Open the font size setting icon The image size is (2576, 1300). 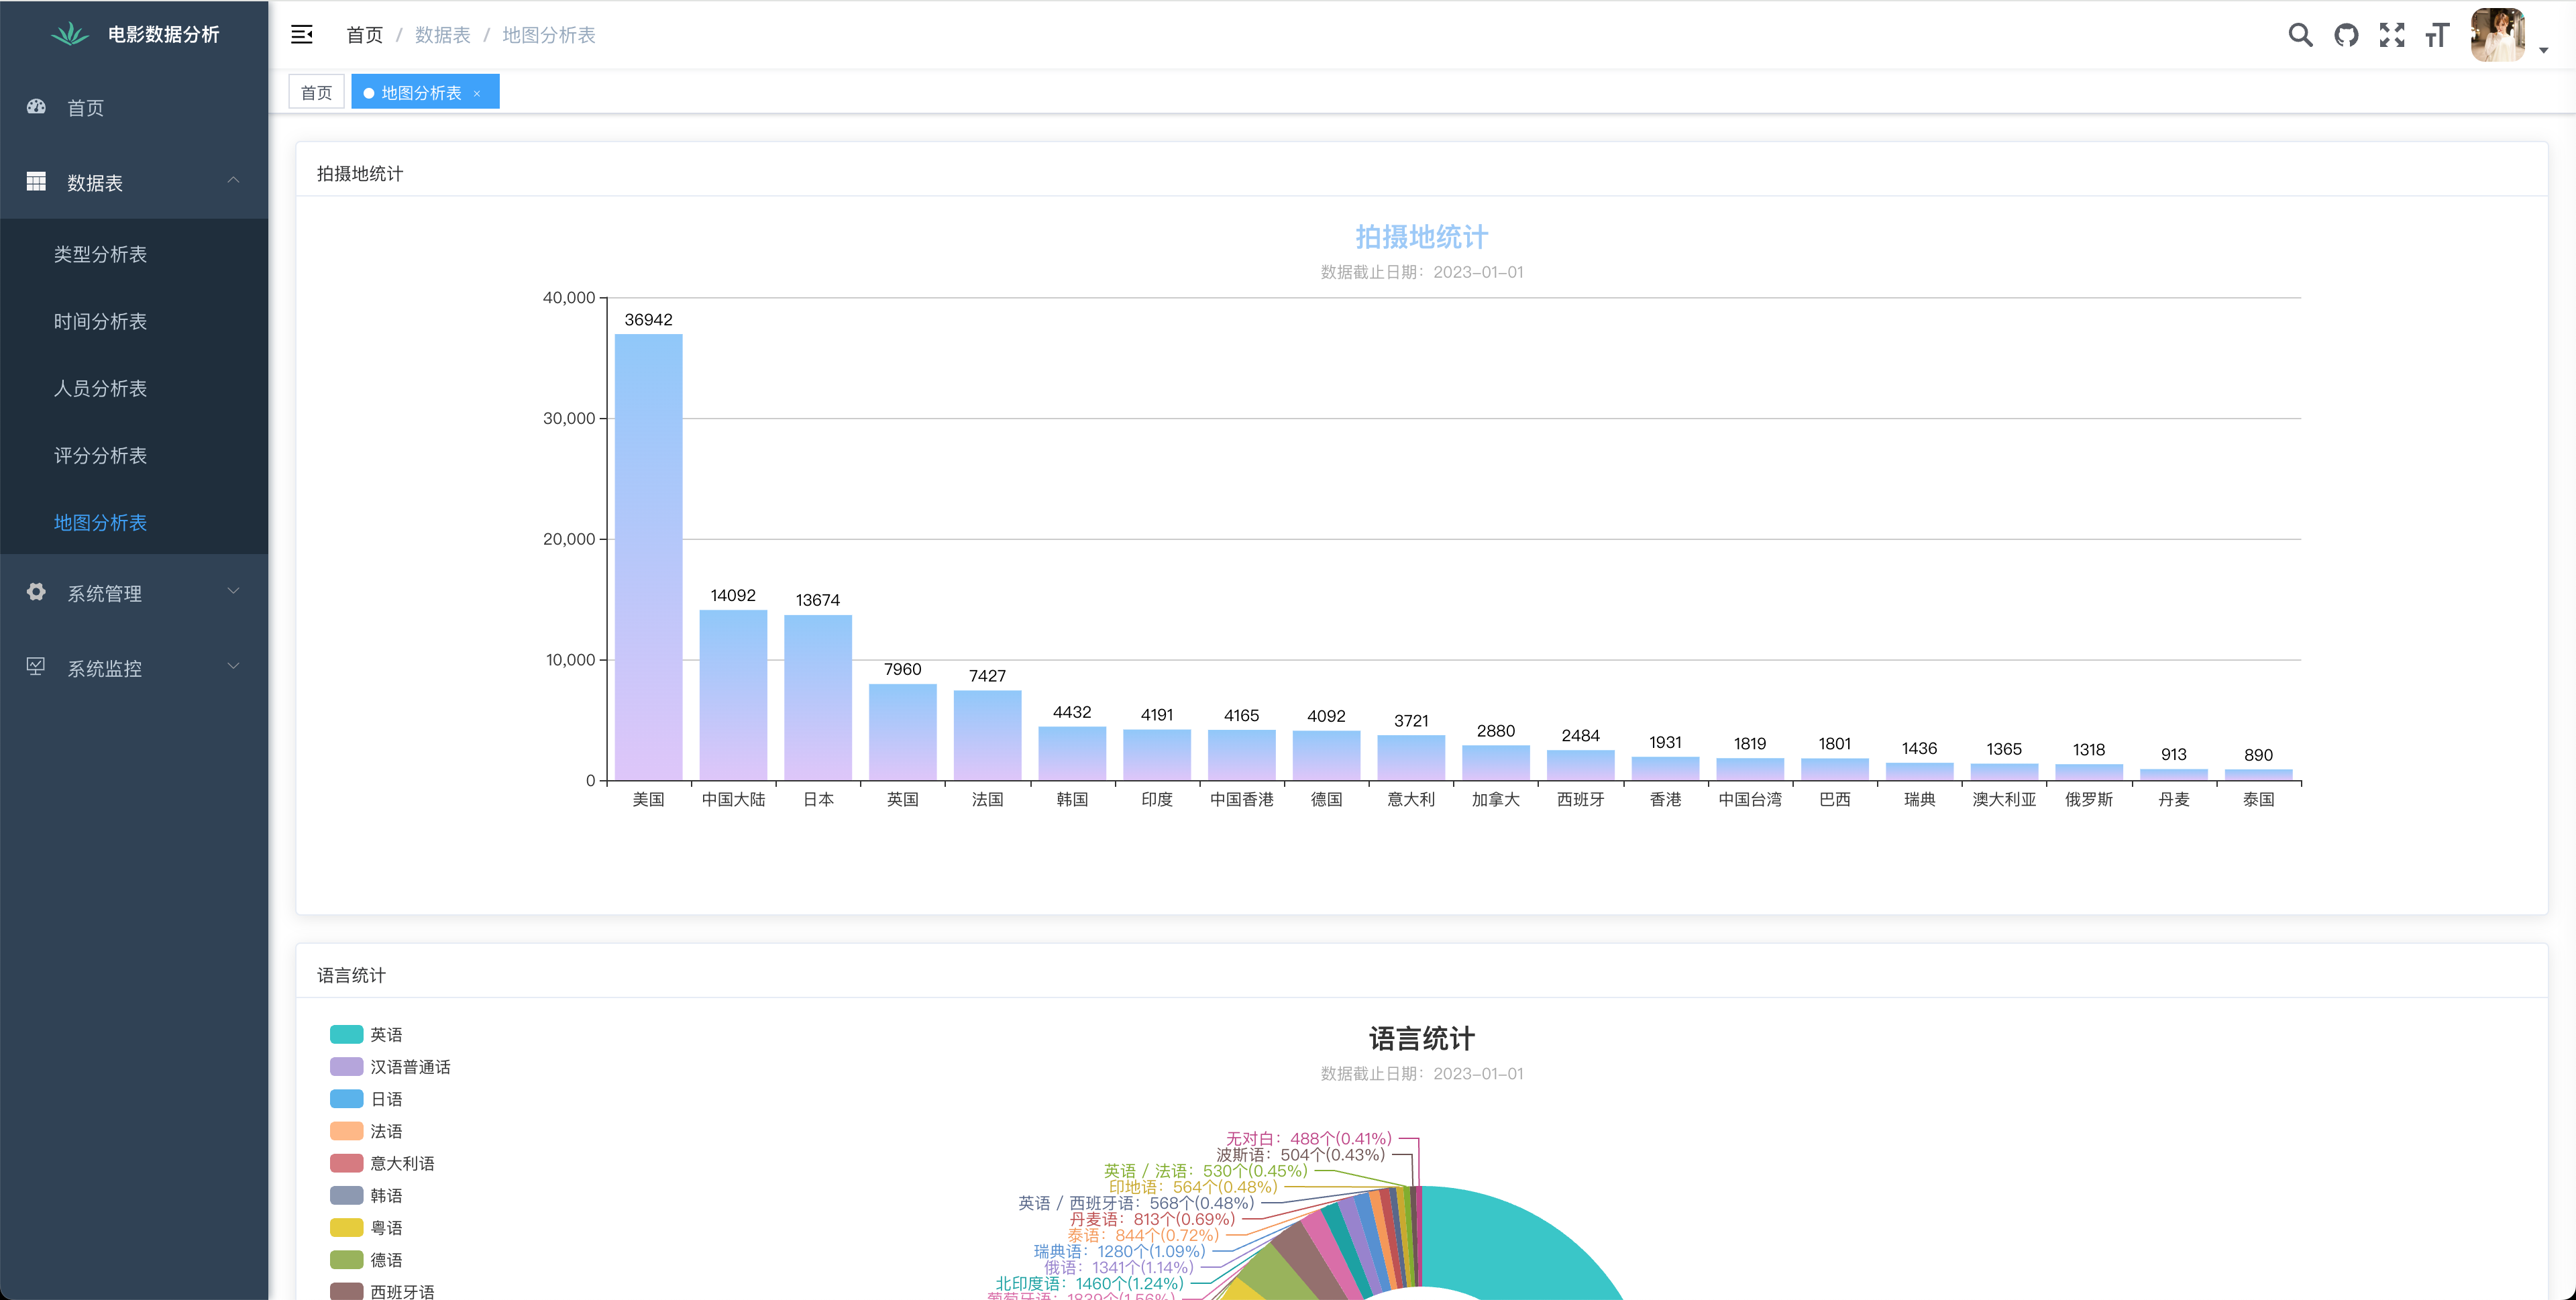coord(2437,35)
